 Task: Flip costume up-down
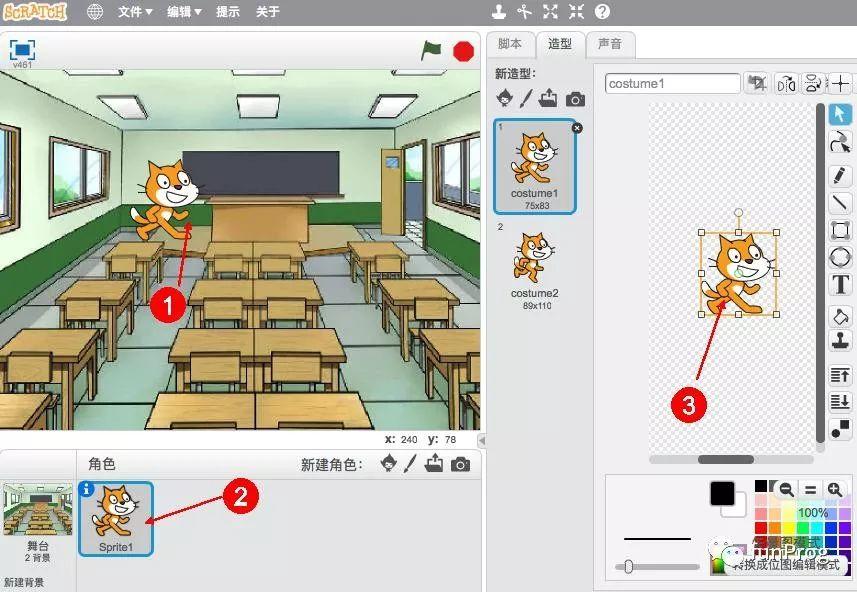click(813, 84)
